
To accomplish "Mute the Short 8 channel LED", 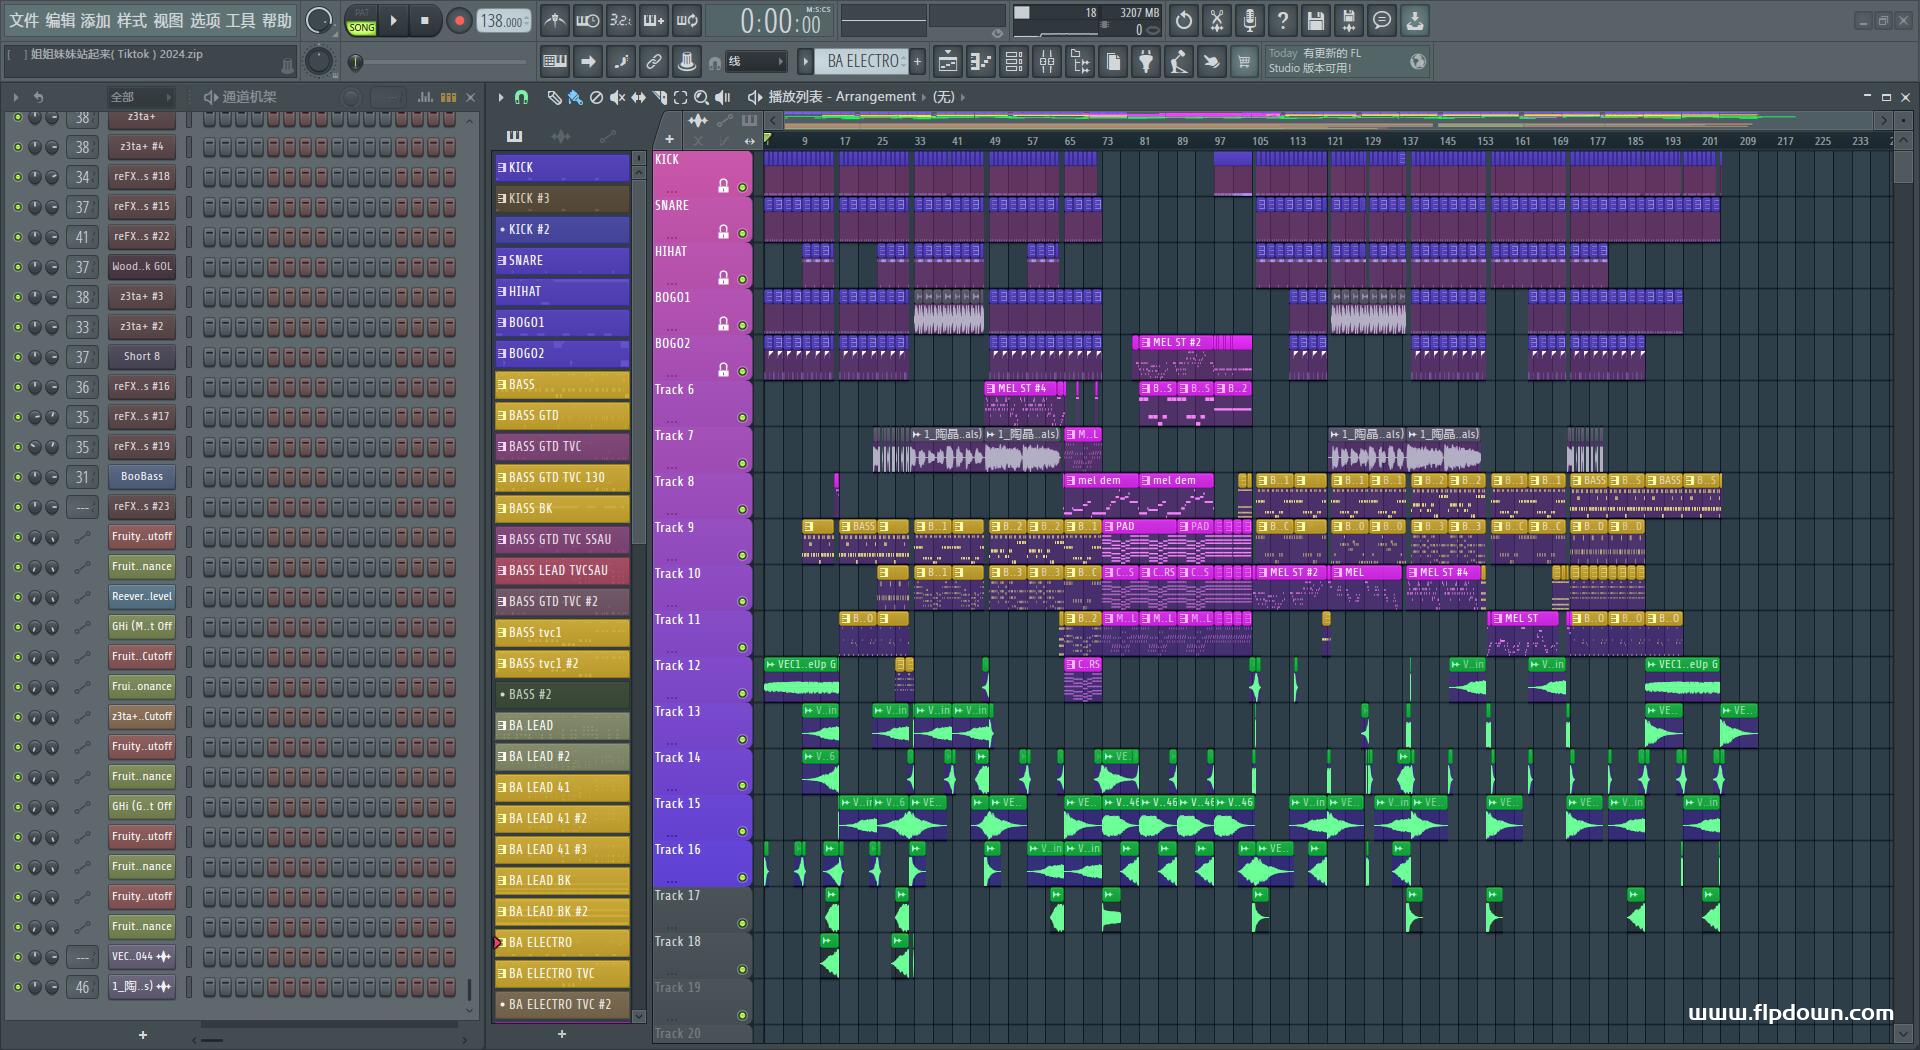I will pos(17,357).
